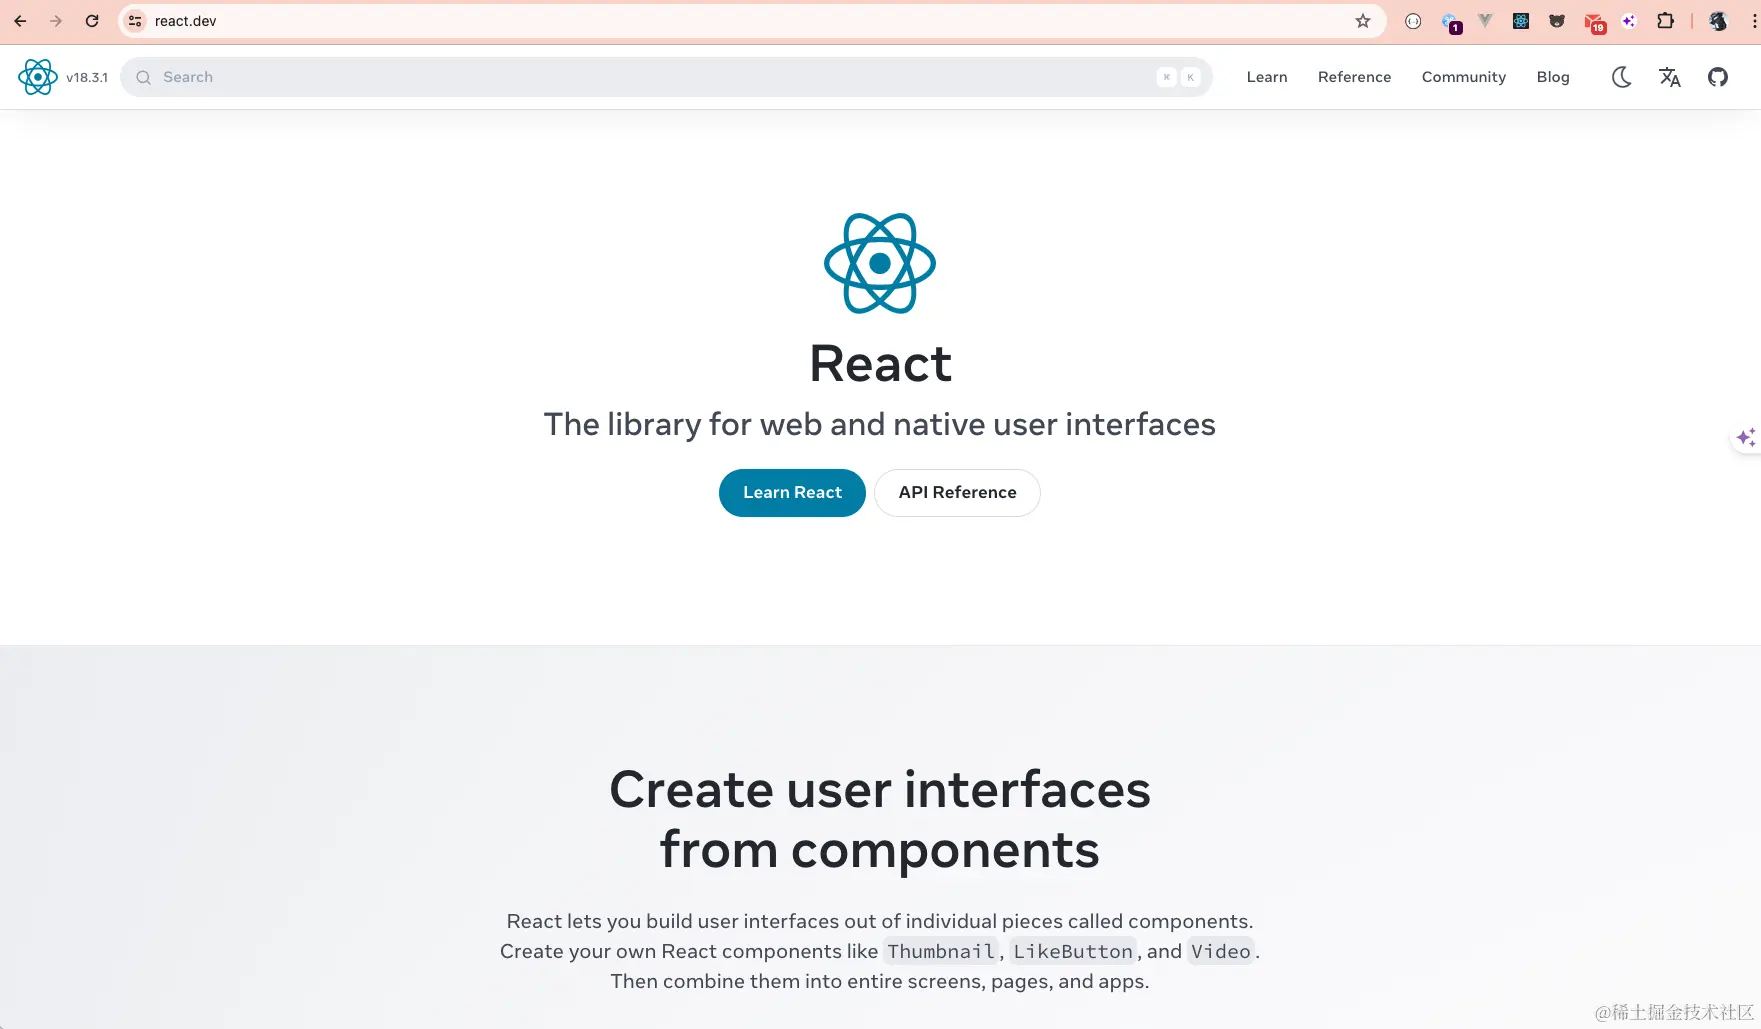This screenshot has height=1029, width=1761.
Task: Bookmark this page with the star icon
Action: pyautogui.click(x=1363, y=21)
